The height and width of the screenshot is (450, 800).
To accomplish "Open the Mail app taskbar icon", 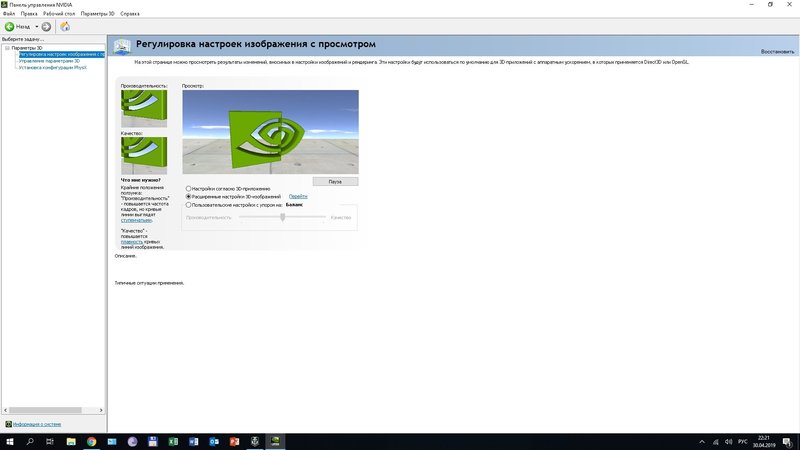I will point(112,442).
